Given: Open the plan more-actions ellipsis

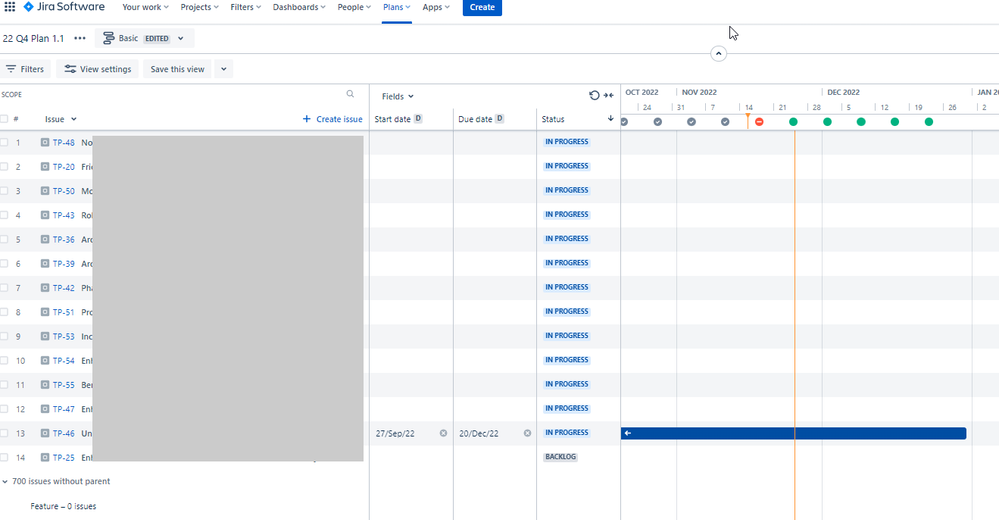Looking at the screenshot, I should coord(80,38).
